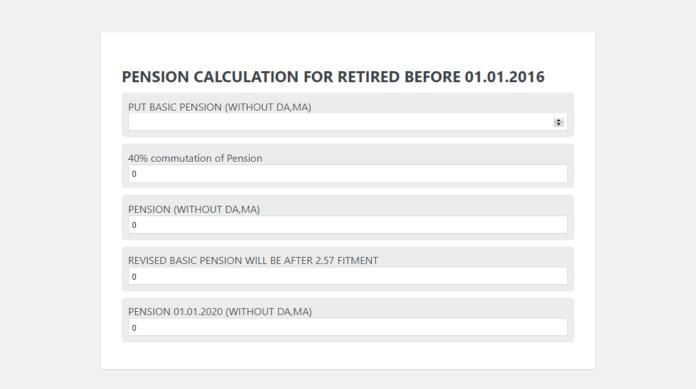Click the 01.01.2016 date in the heading
The image size is (696, 389).
coord(505,77)
